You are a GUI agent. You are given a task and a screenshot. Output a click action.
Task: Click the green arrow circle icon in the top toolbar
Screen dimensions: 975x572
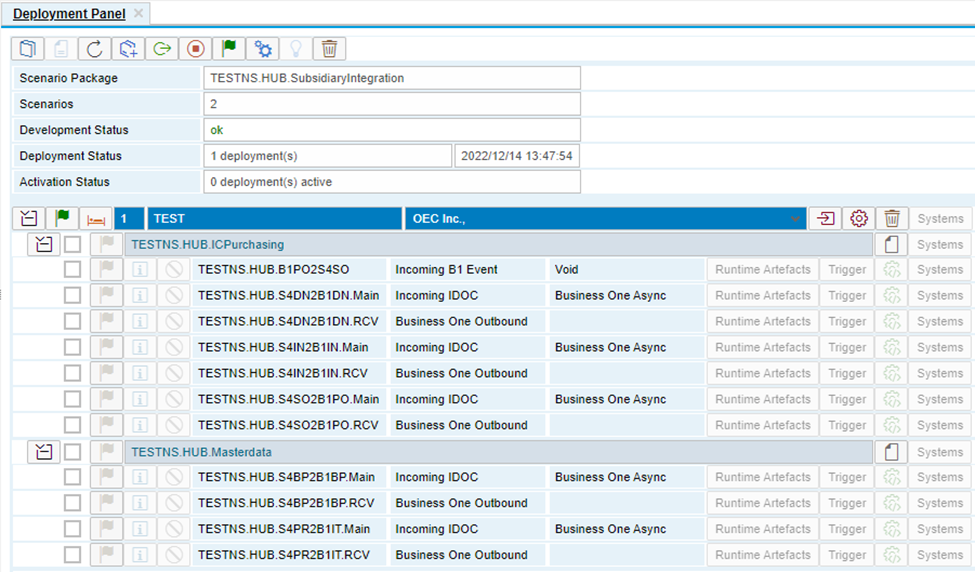(x=161, y=48)
